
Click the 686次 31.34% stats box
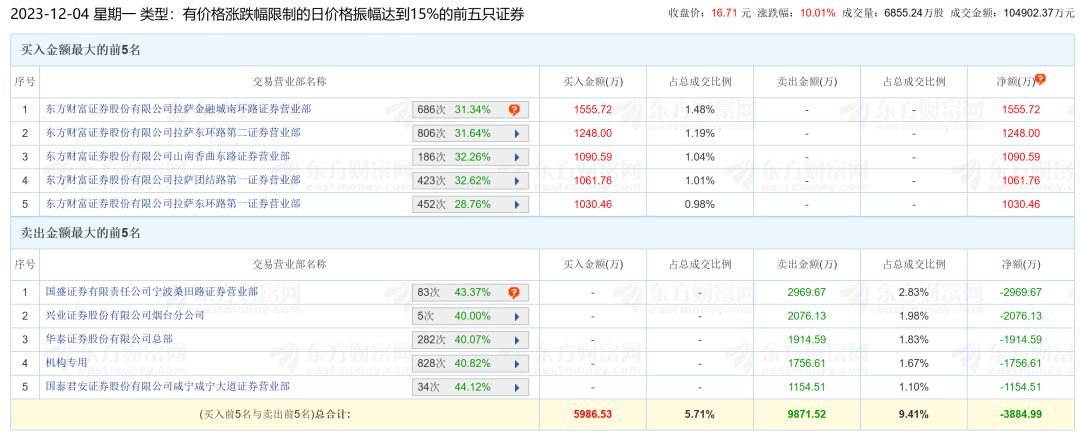coord(470,110)
